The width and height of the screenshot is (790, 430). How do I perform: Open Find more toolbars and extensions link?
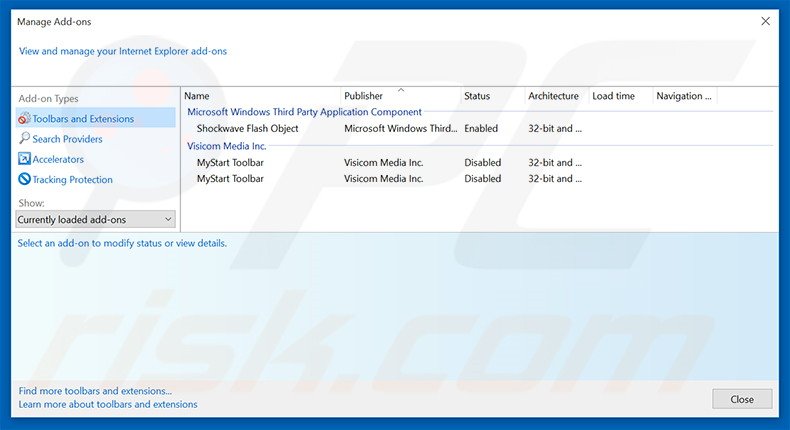pyautogui.click(x=95, y=391)
